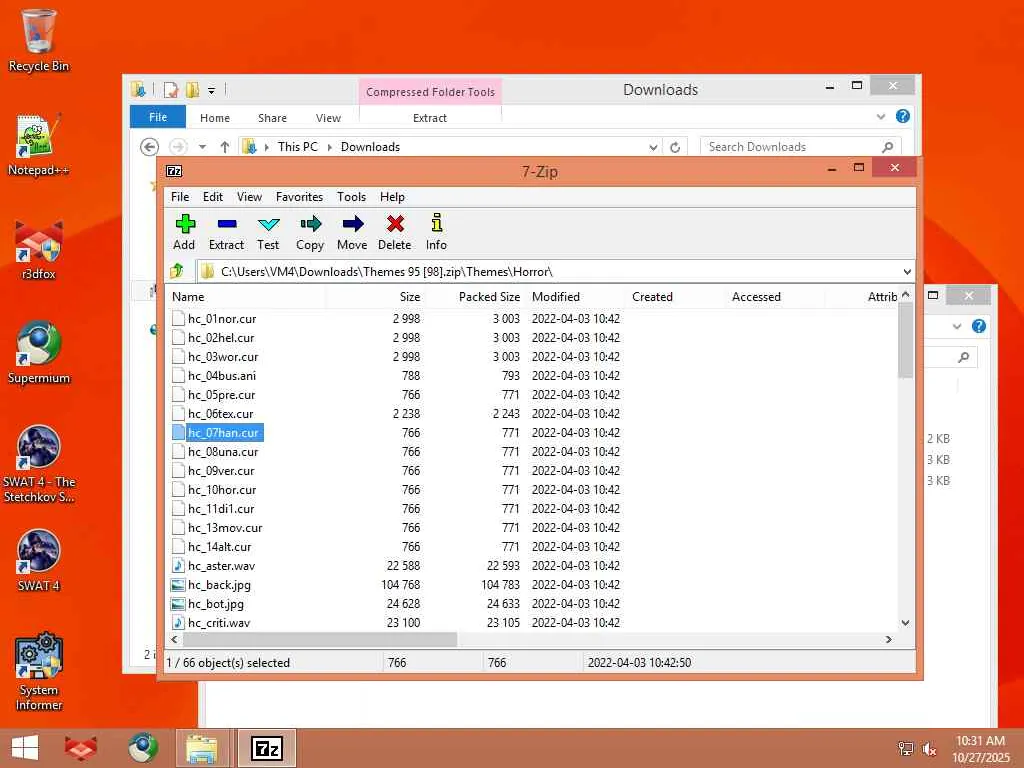This screenshot has width=1024, height=768.
Task: Switch to Explorer Home ribbon tab
Action: pyautogui.click(x=215, y=118)
